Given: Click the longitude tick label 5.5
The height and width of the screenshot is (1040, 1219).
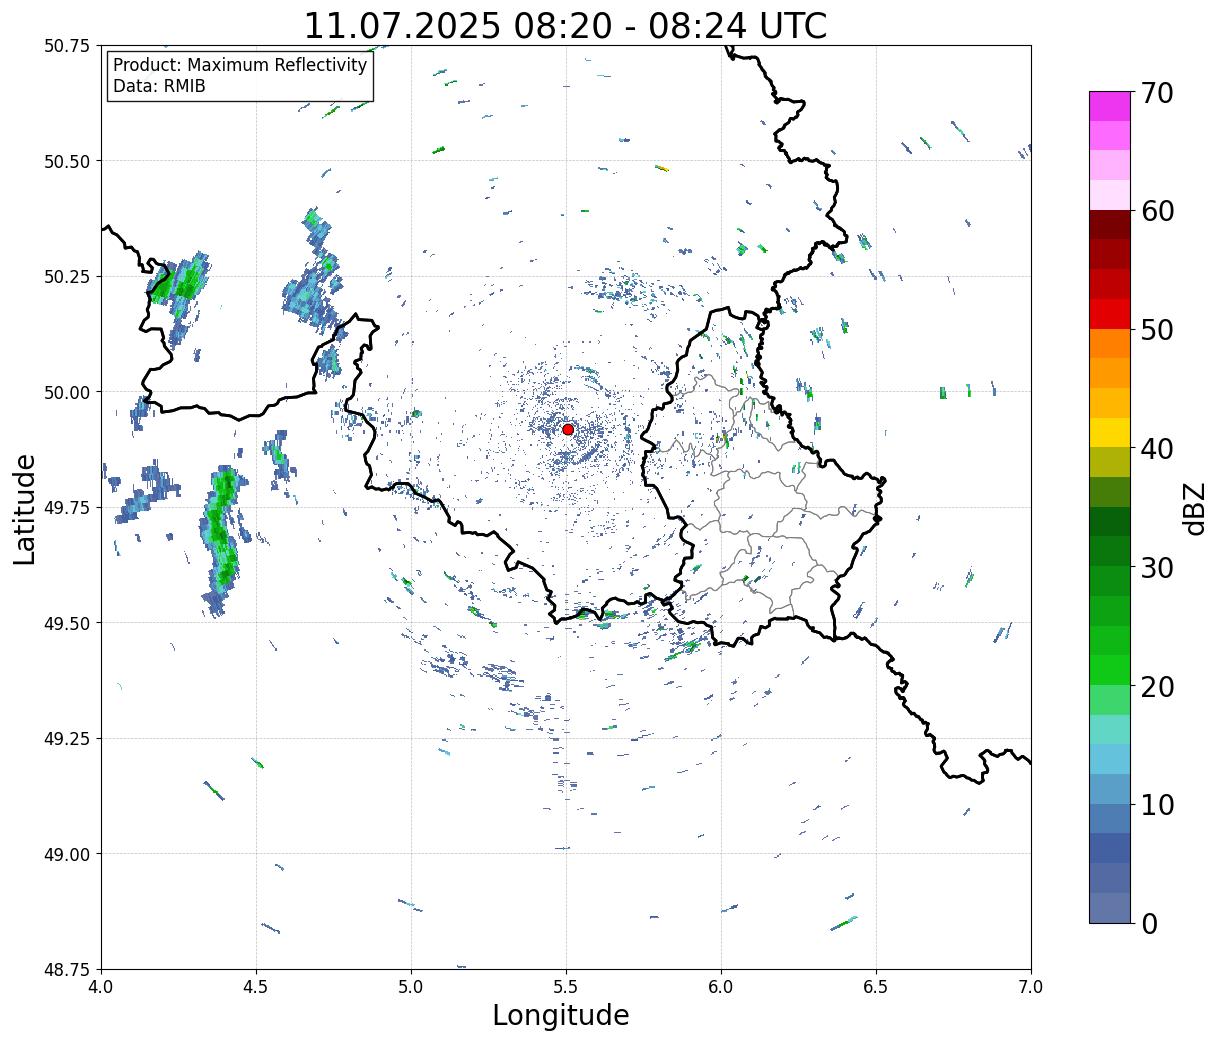Looking at the screenshot, I should pos(566,987).
